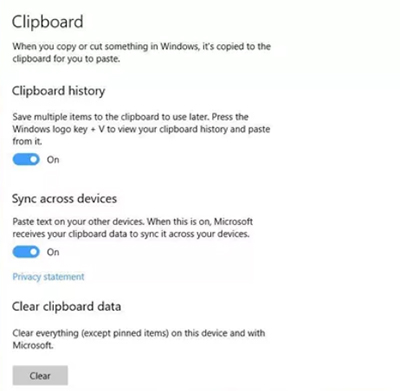Click the Clear clipboard data section heading

pyautogui.click(x=66, y=306)
